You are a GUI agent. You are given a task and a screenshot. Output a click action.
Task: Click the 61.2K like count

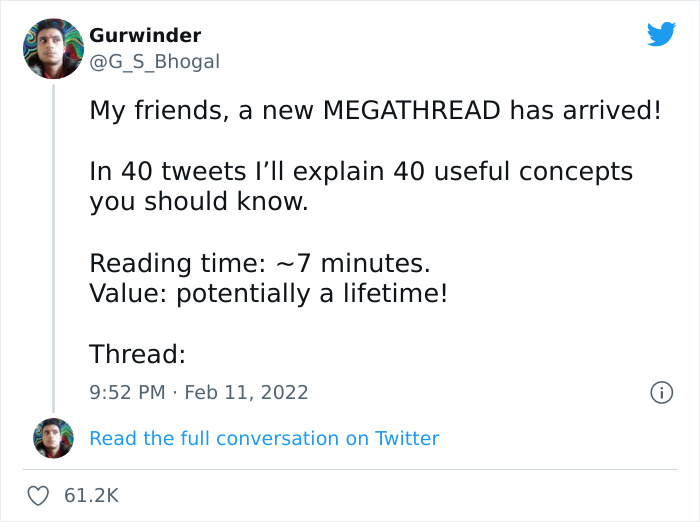[89, 495]
